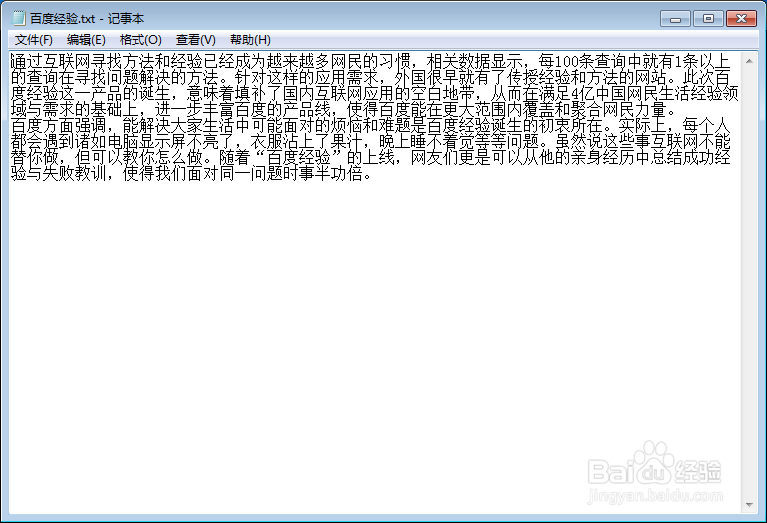Viewport: 767px width, 523px height.
Task: Close the 百度经验.txt Notepad window
Action: point(741,19)
